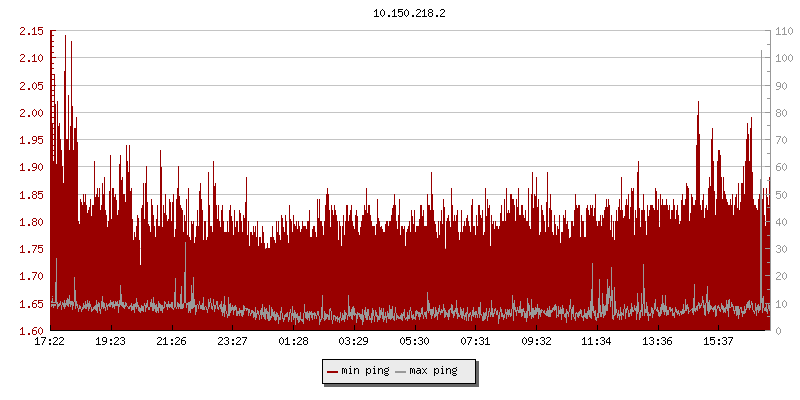Select the max ping legend entry
The width and height of the screenshot is (800, 400).
433,371
